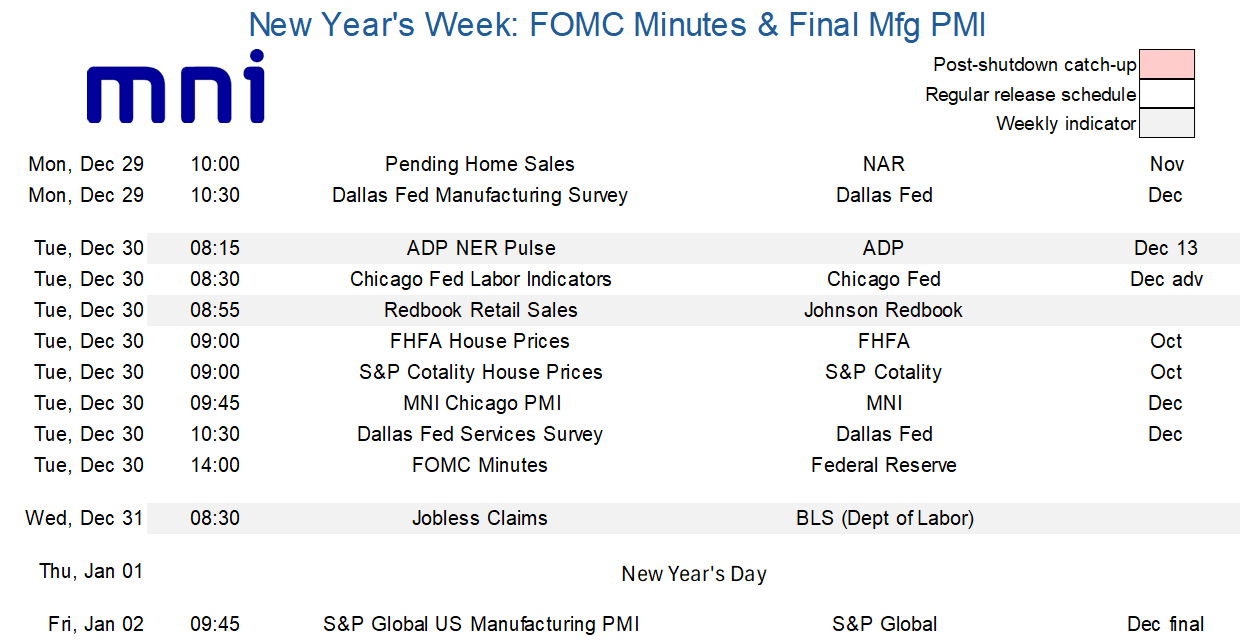Click the New Year's Day holiday label
Viewport: 1243px width, 642px height.
point(694,574)
